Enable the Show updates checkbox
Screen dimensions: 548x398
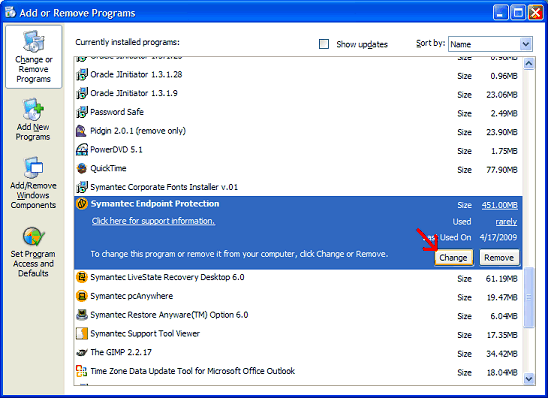[324, 44]
